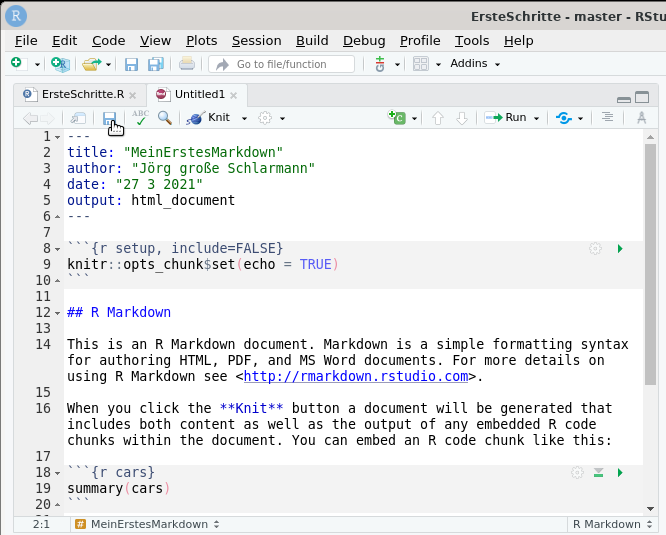Close the ErsteSchritte.R tab

[x=133, y=96]
